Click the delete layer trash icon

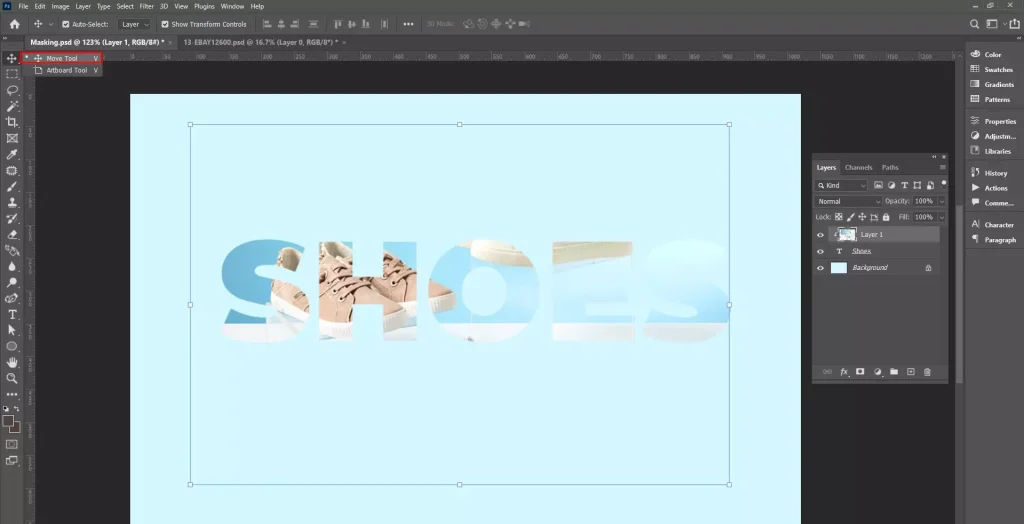click(927, 372)
